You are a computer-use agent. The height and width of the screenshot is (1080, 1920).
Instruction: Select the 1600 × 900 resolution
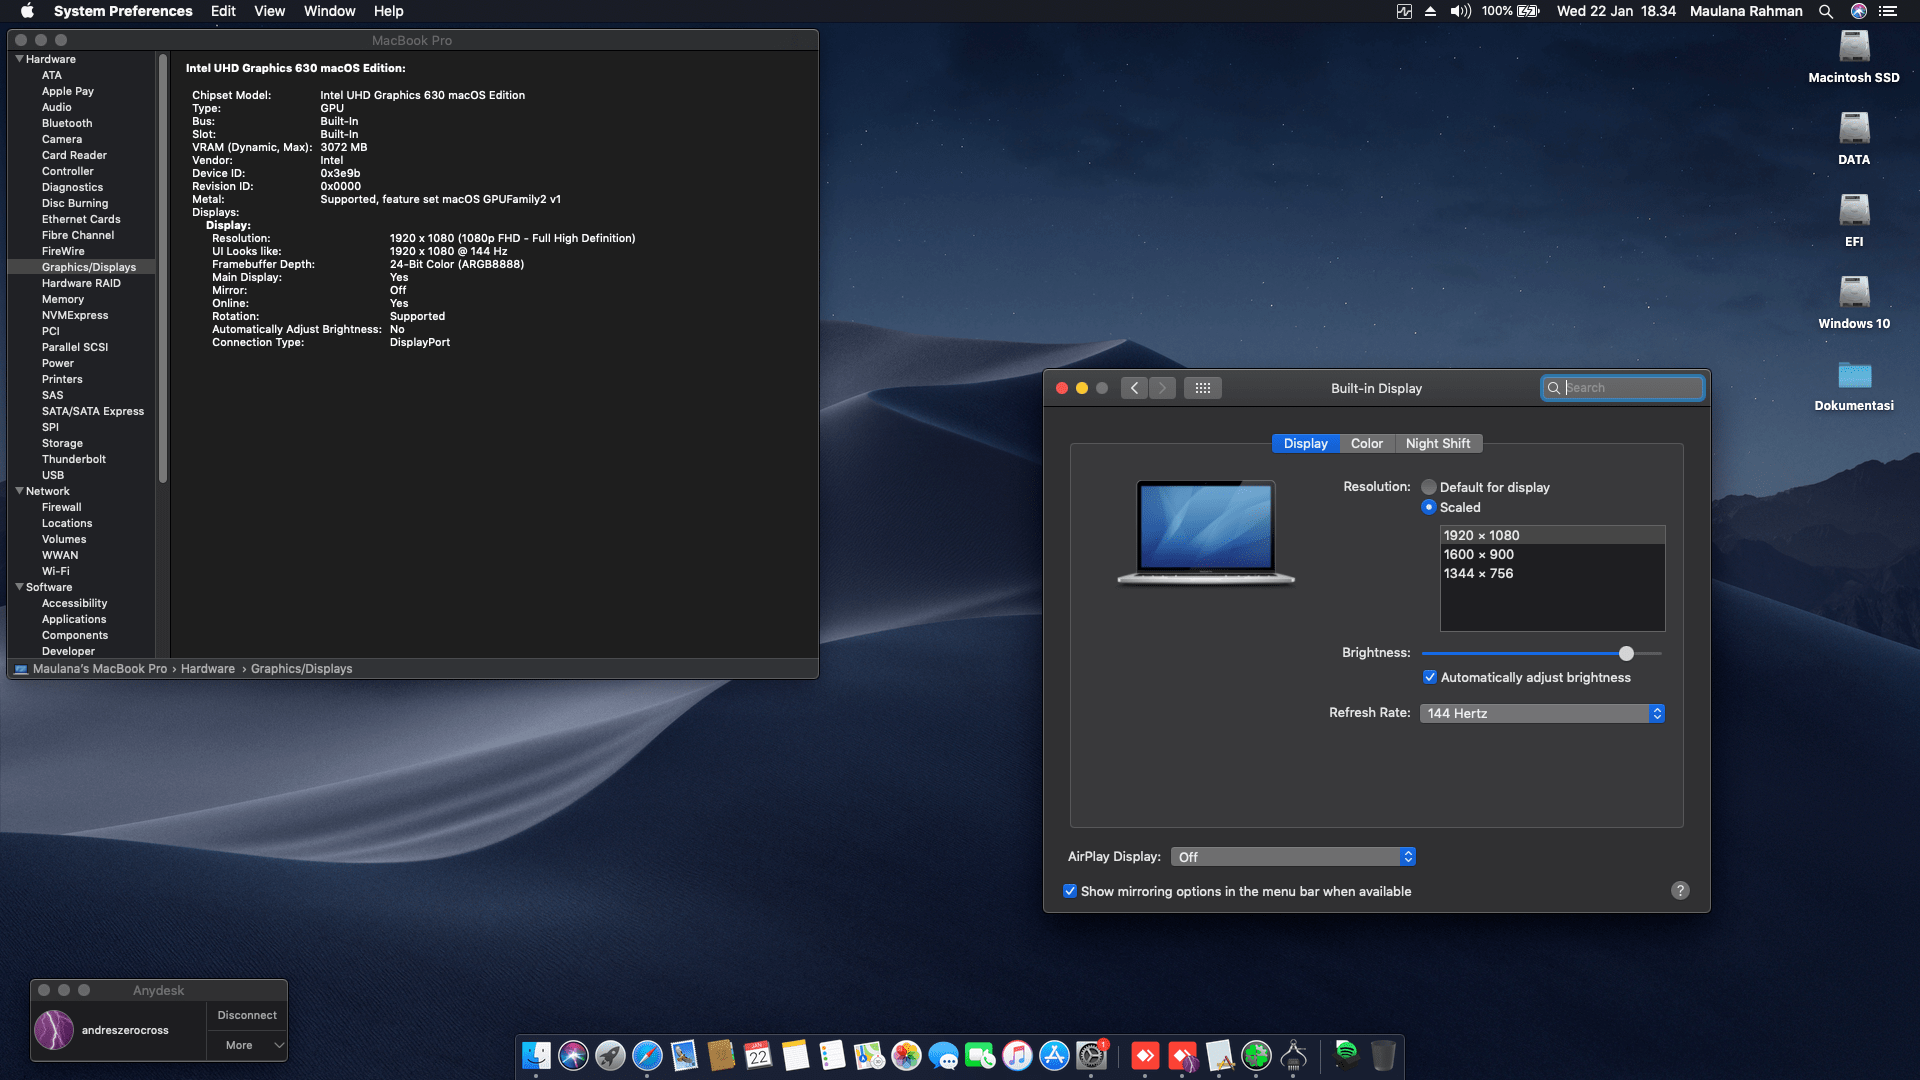(x=1479, y=554)
